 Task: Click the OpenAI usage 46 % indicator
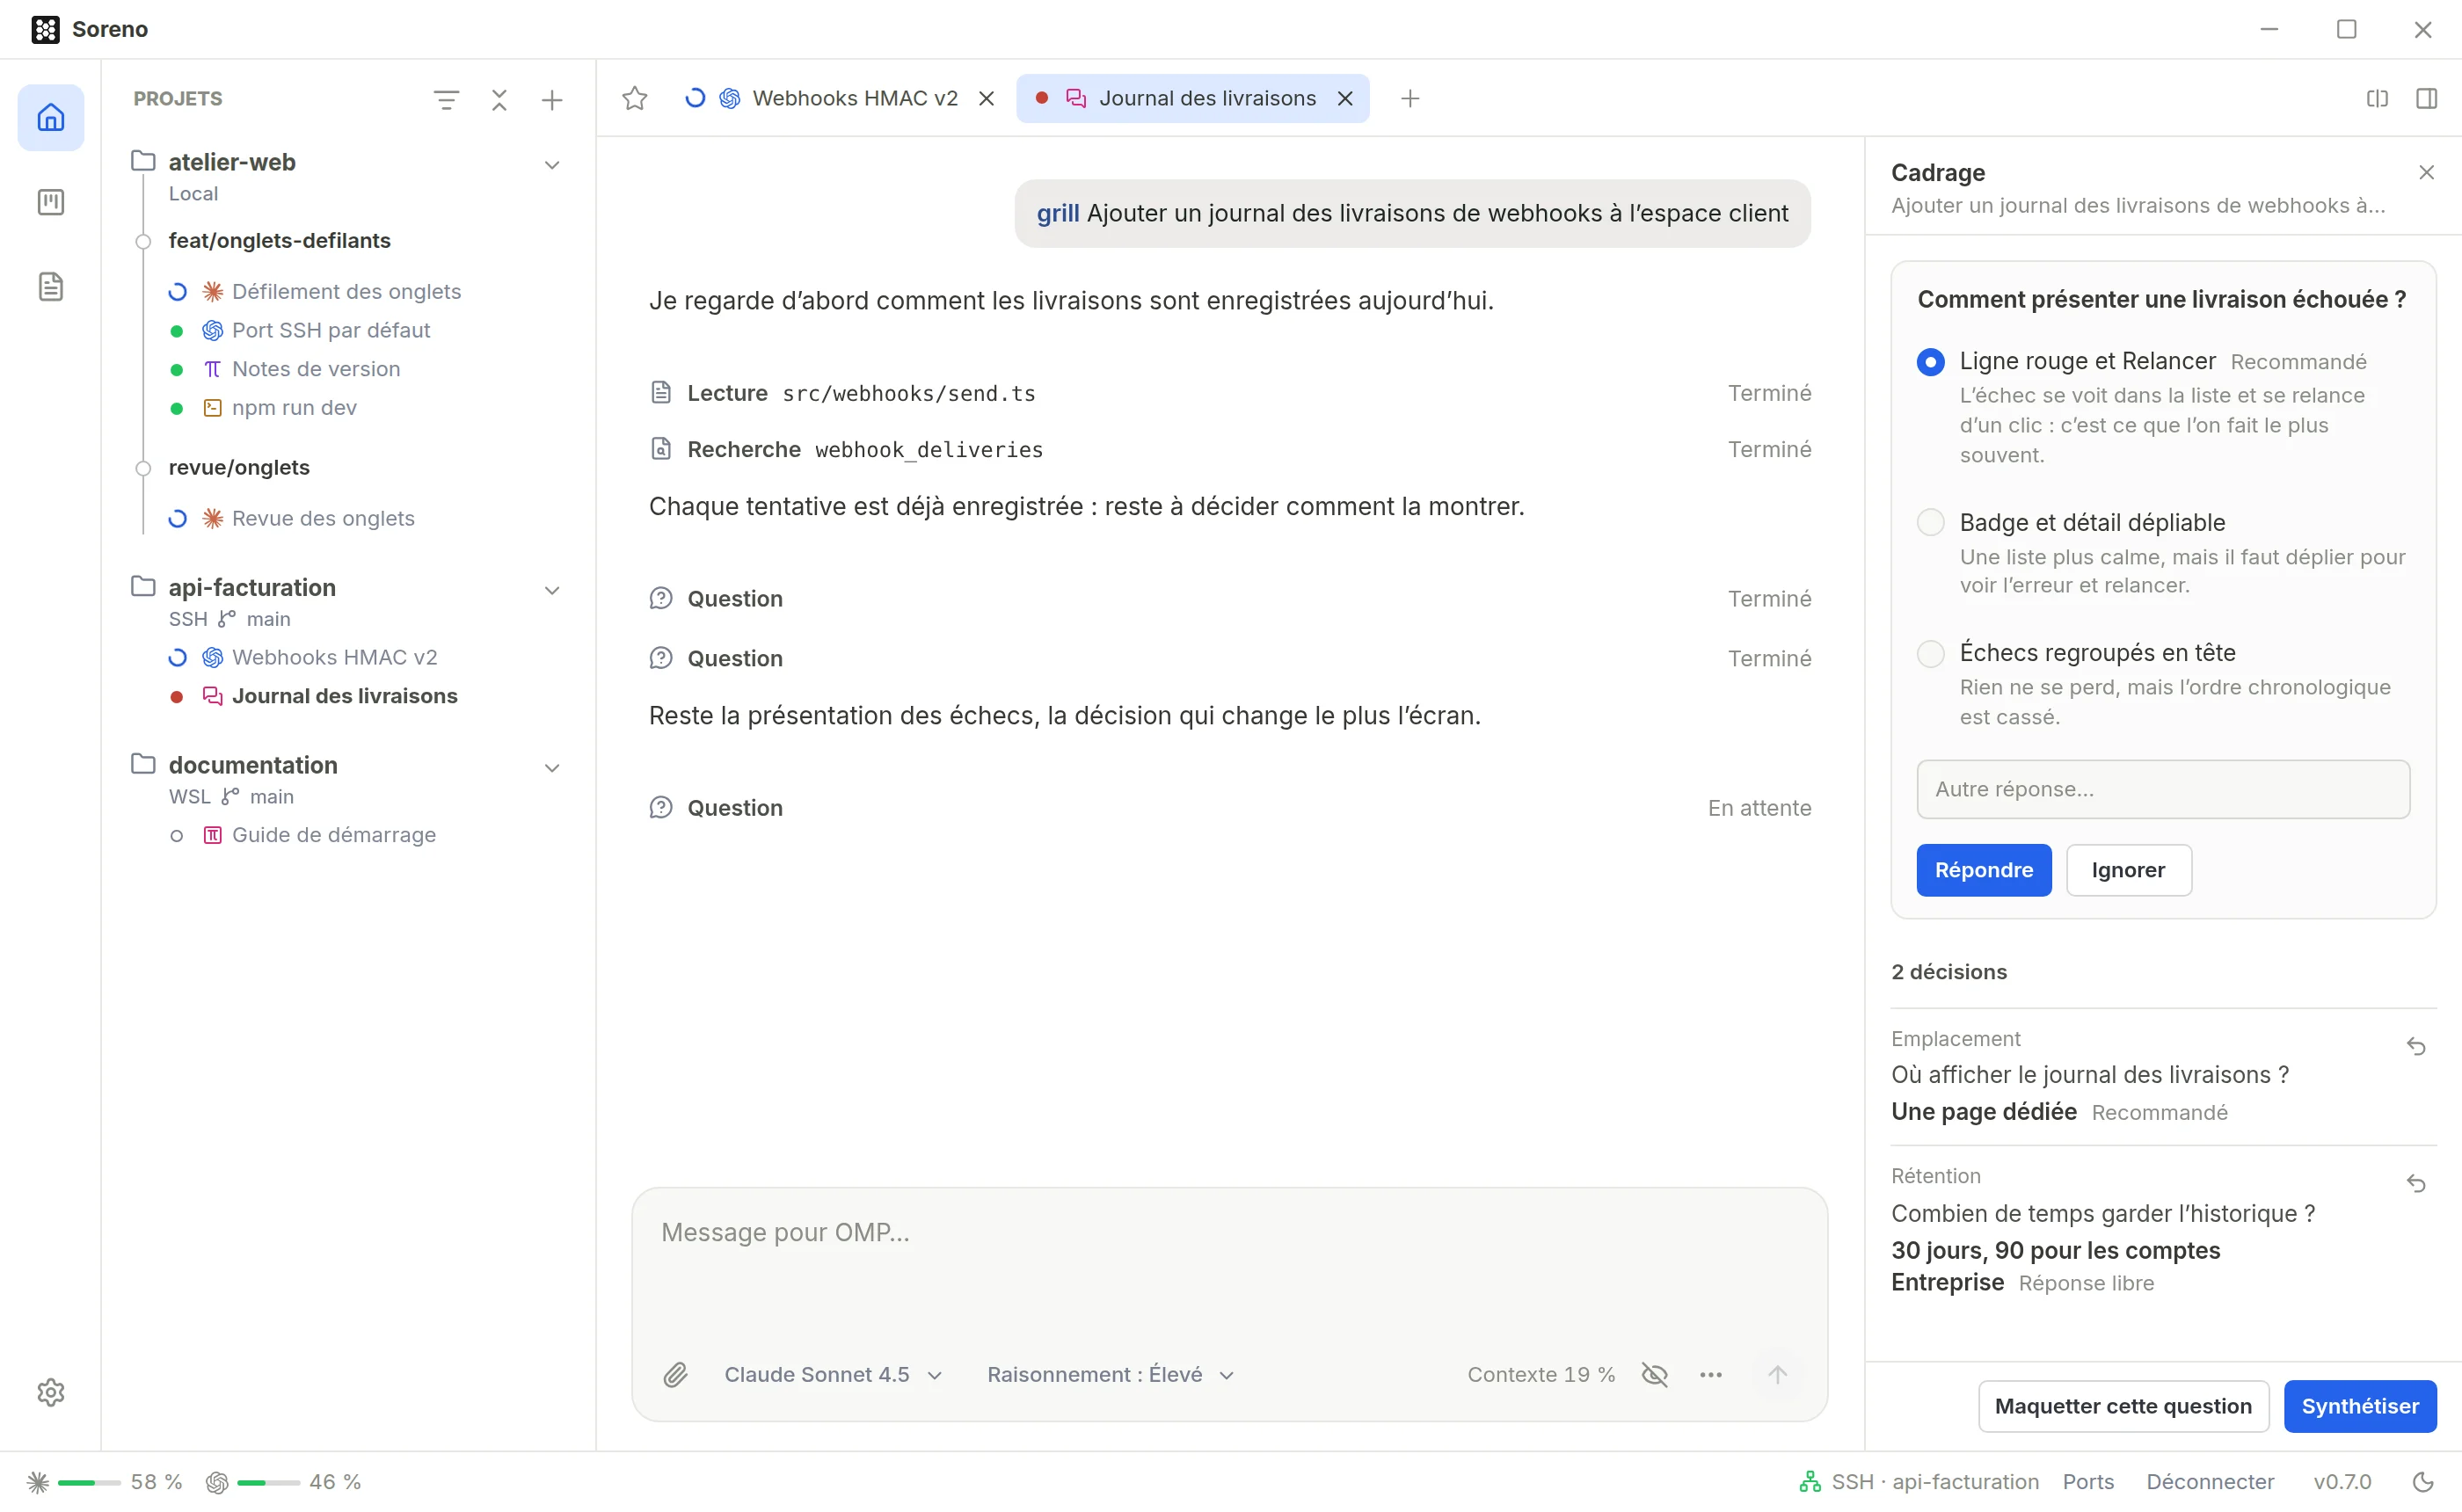[x=284, y=1482]
